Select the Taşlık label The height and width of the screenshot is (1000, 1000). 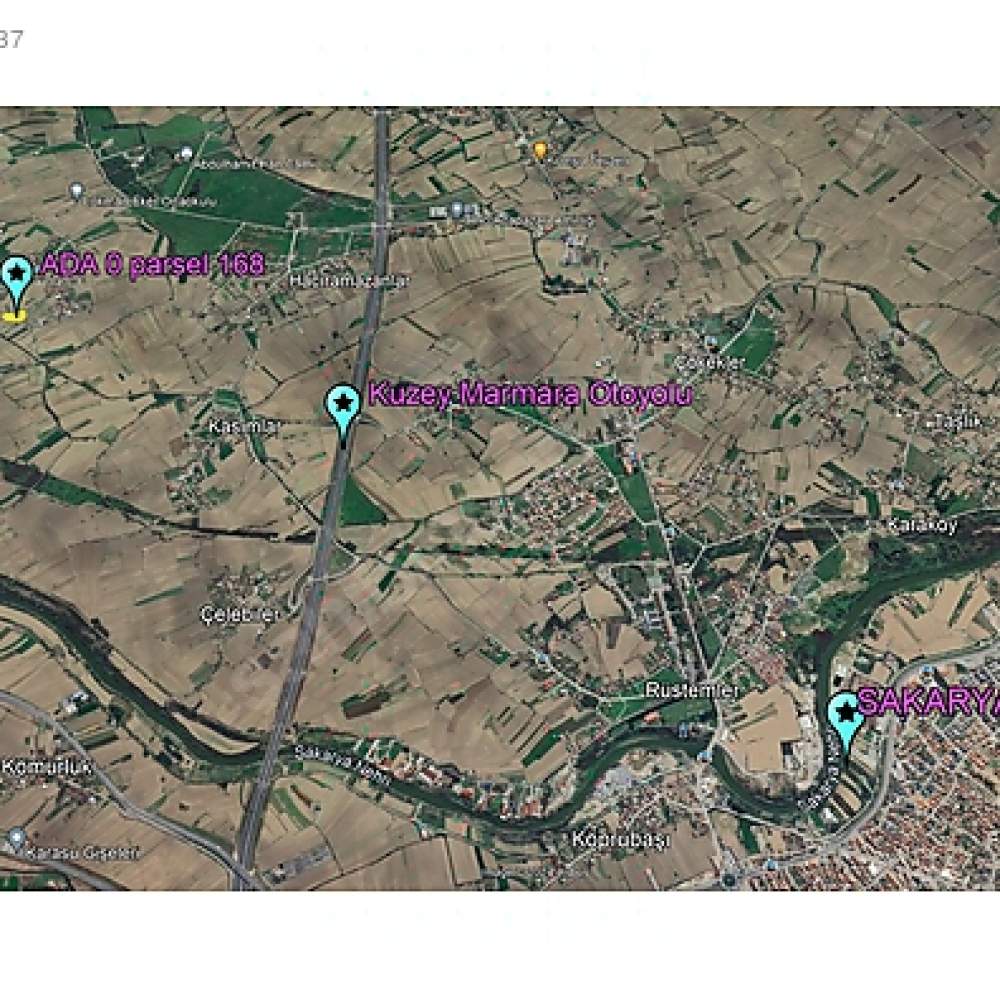coord(957,422)
